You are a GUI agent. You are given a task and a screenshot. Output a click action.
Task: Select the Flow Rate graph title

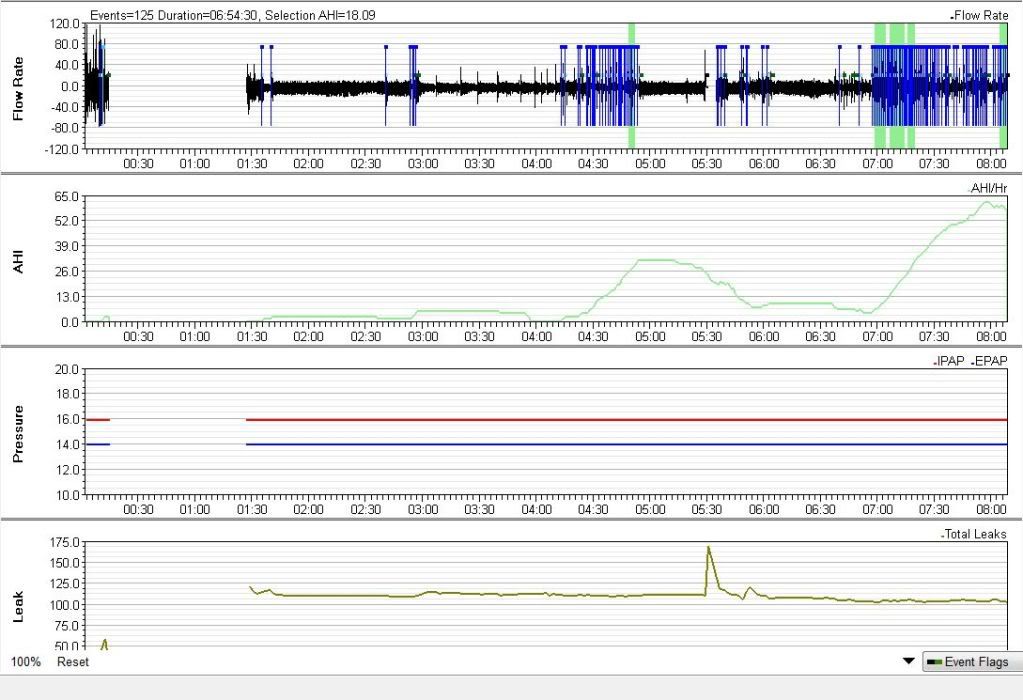tap(18, 87)
